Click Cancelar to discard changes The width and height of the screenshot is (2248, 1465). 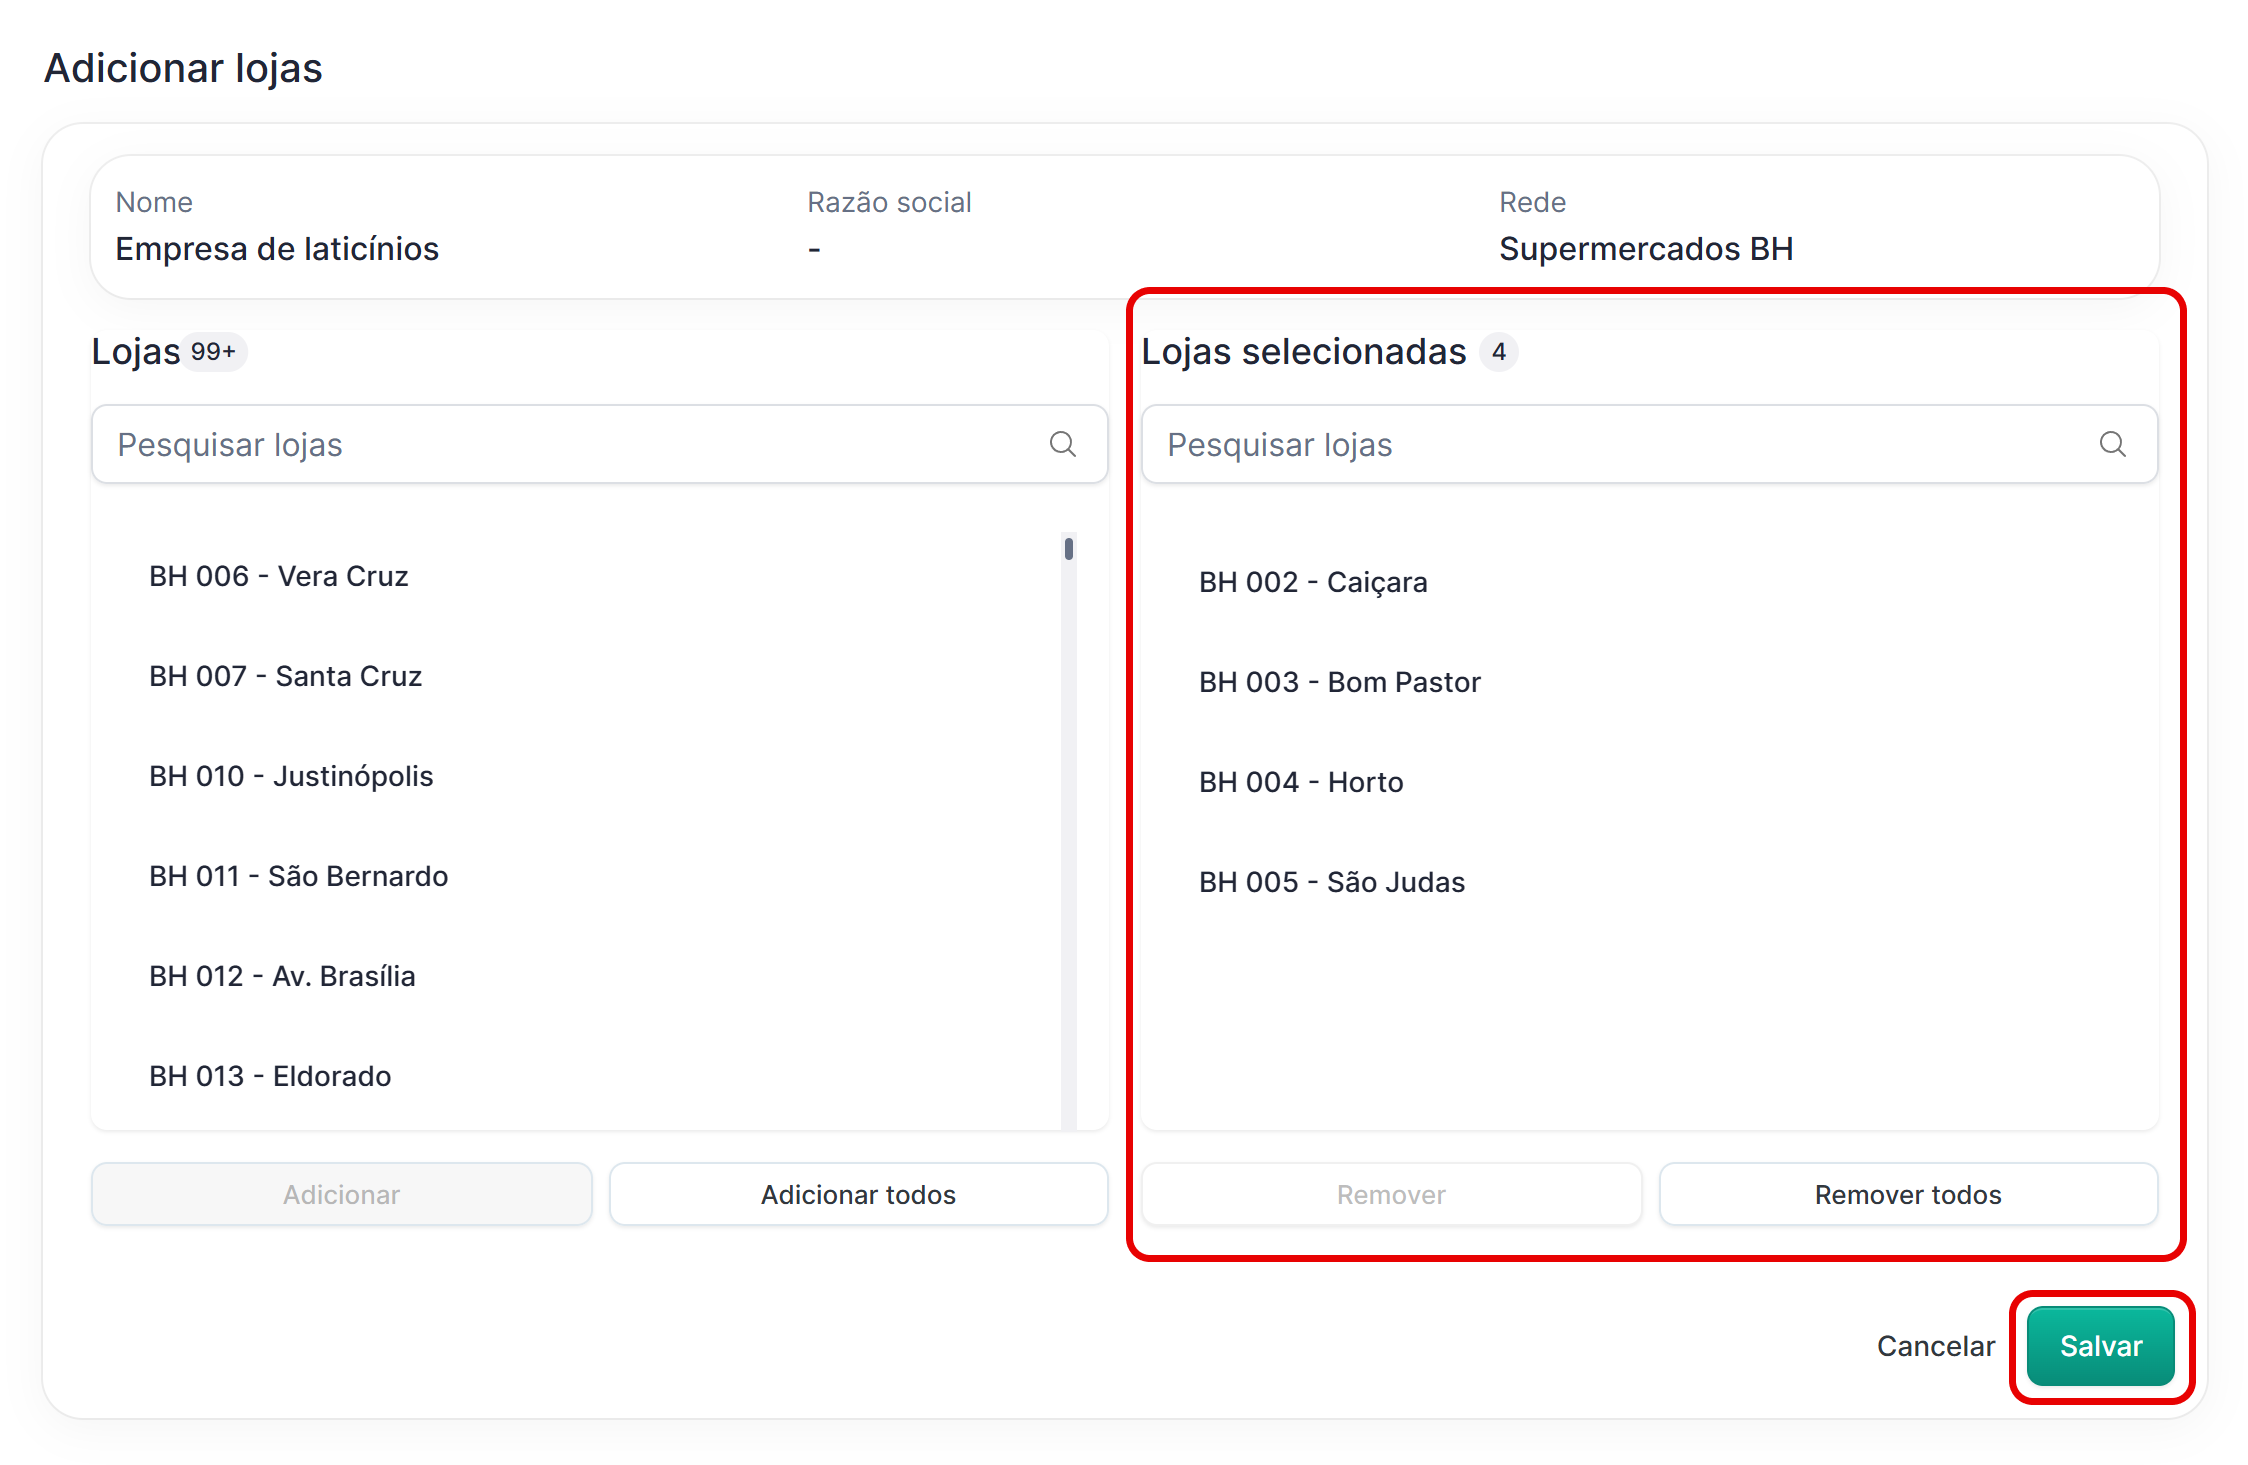(1935, 1346)
